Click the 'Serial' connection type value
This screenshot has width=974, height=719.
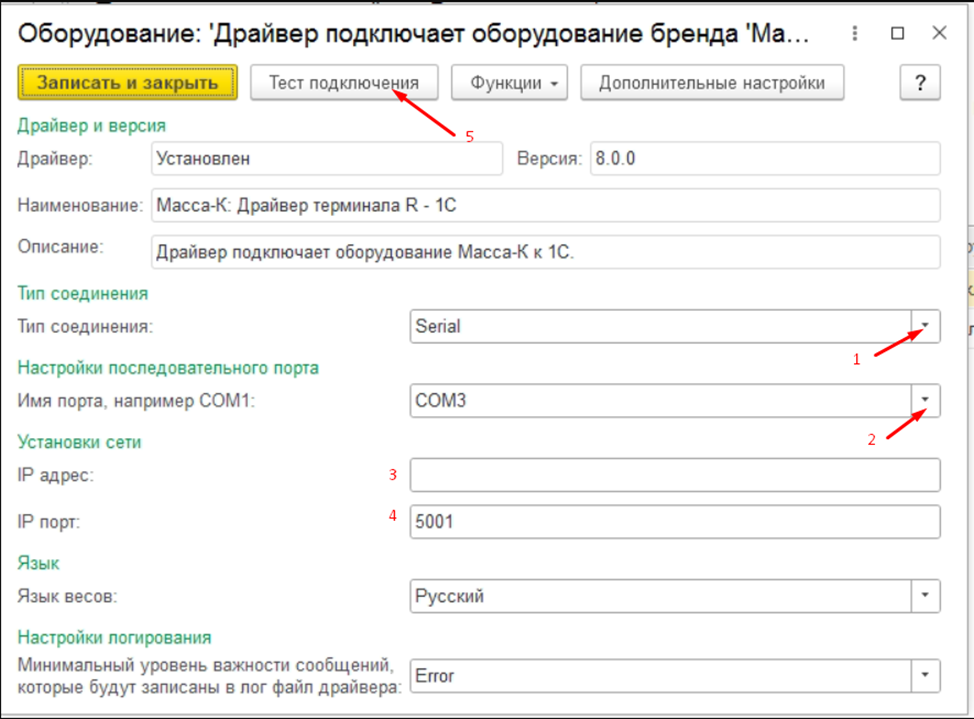point(660,326)
